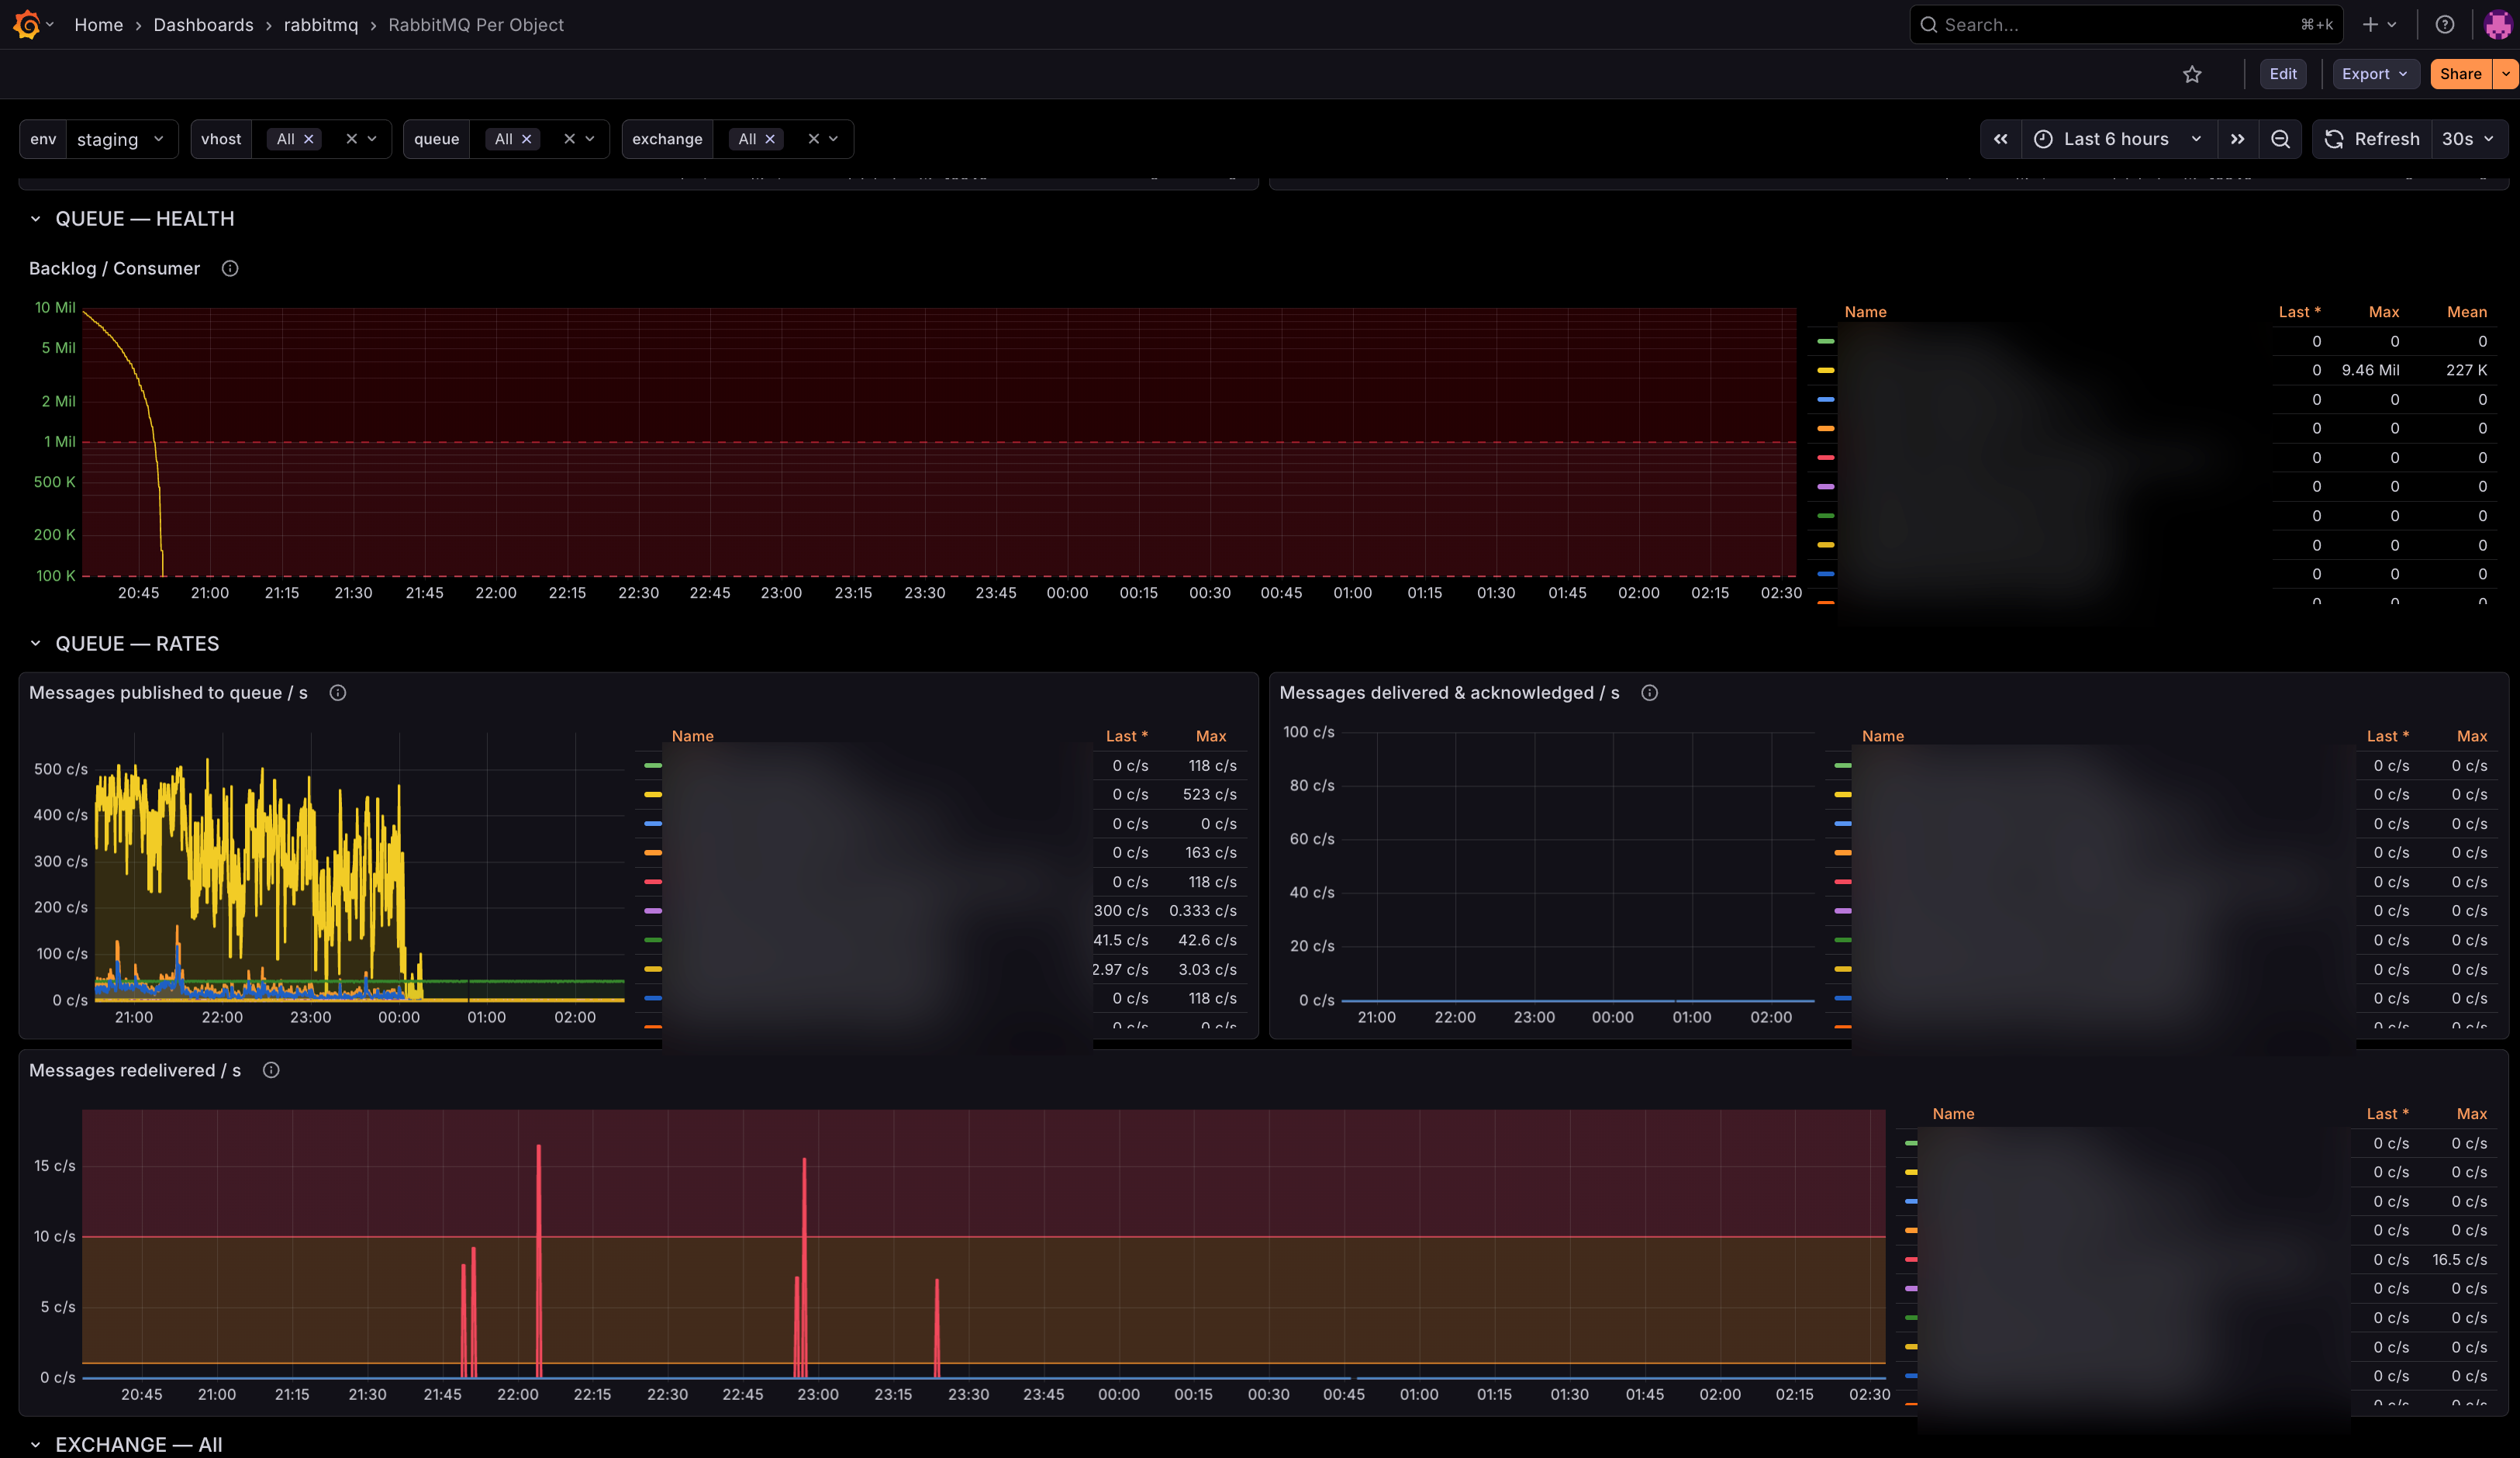
Task: Click the 3.03 c/s legend value
Action: pyautogui.click(x=1208, y=969)
